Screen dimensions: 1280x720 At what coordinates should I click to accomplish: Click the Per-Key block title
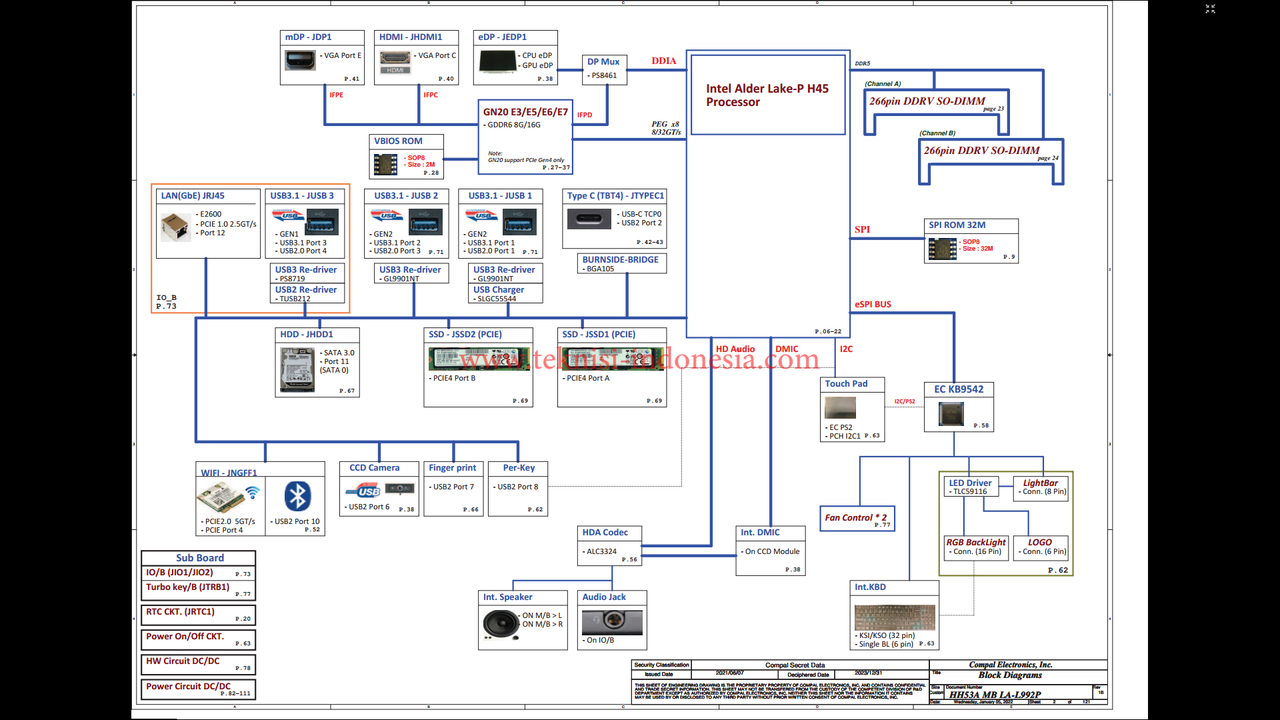coord(519,468)
